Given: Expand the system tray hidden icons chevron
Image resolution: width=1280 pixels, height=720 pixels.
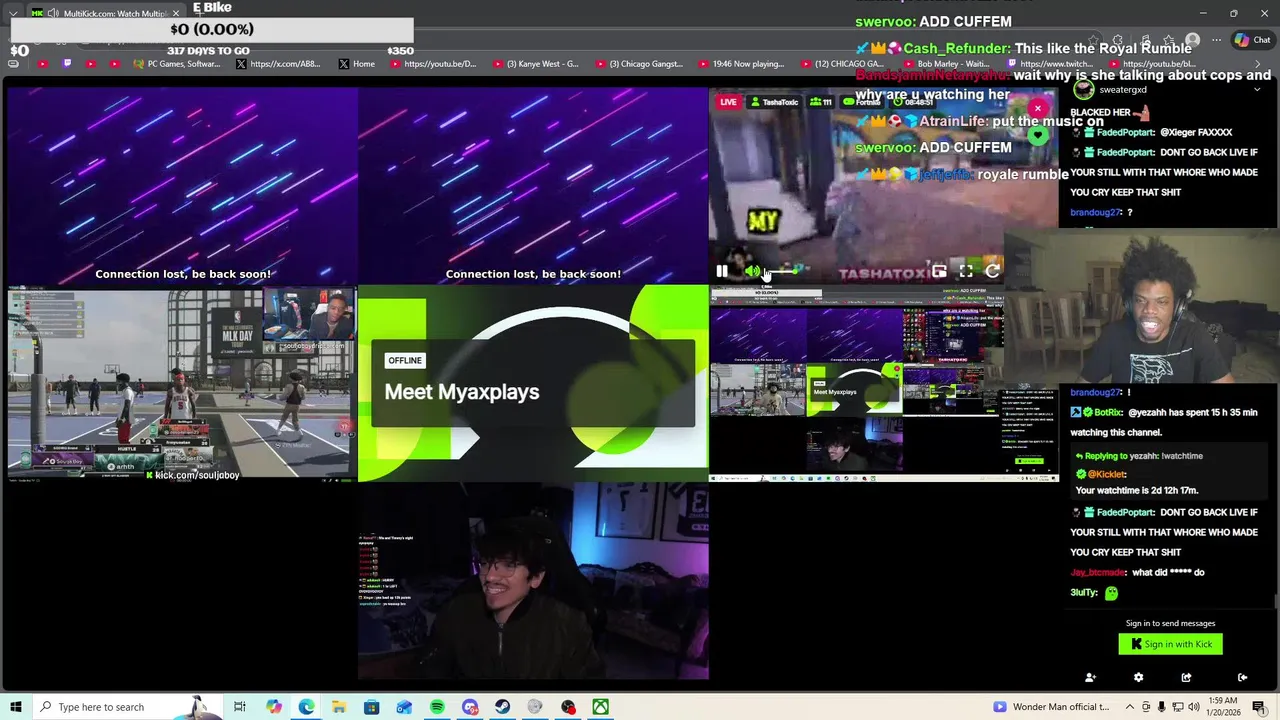Looking at the screenshot, I should point(1130,707).
